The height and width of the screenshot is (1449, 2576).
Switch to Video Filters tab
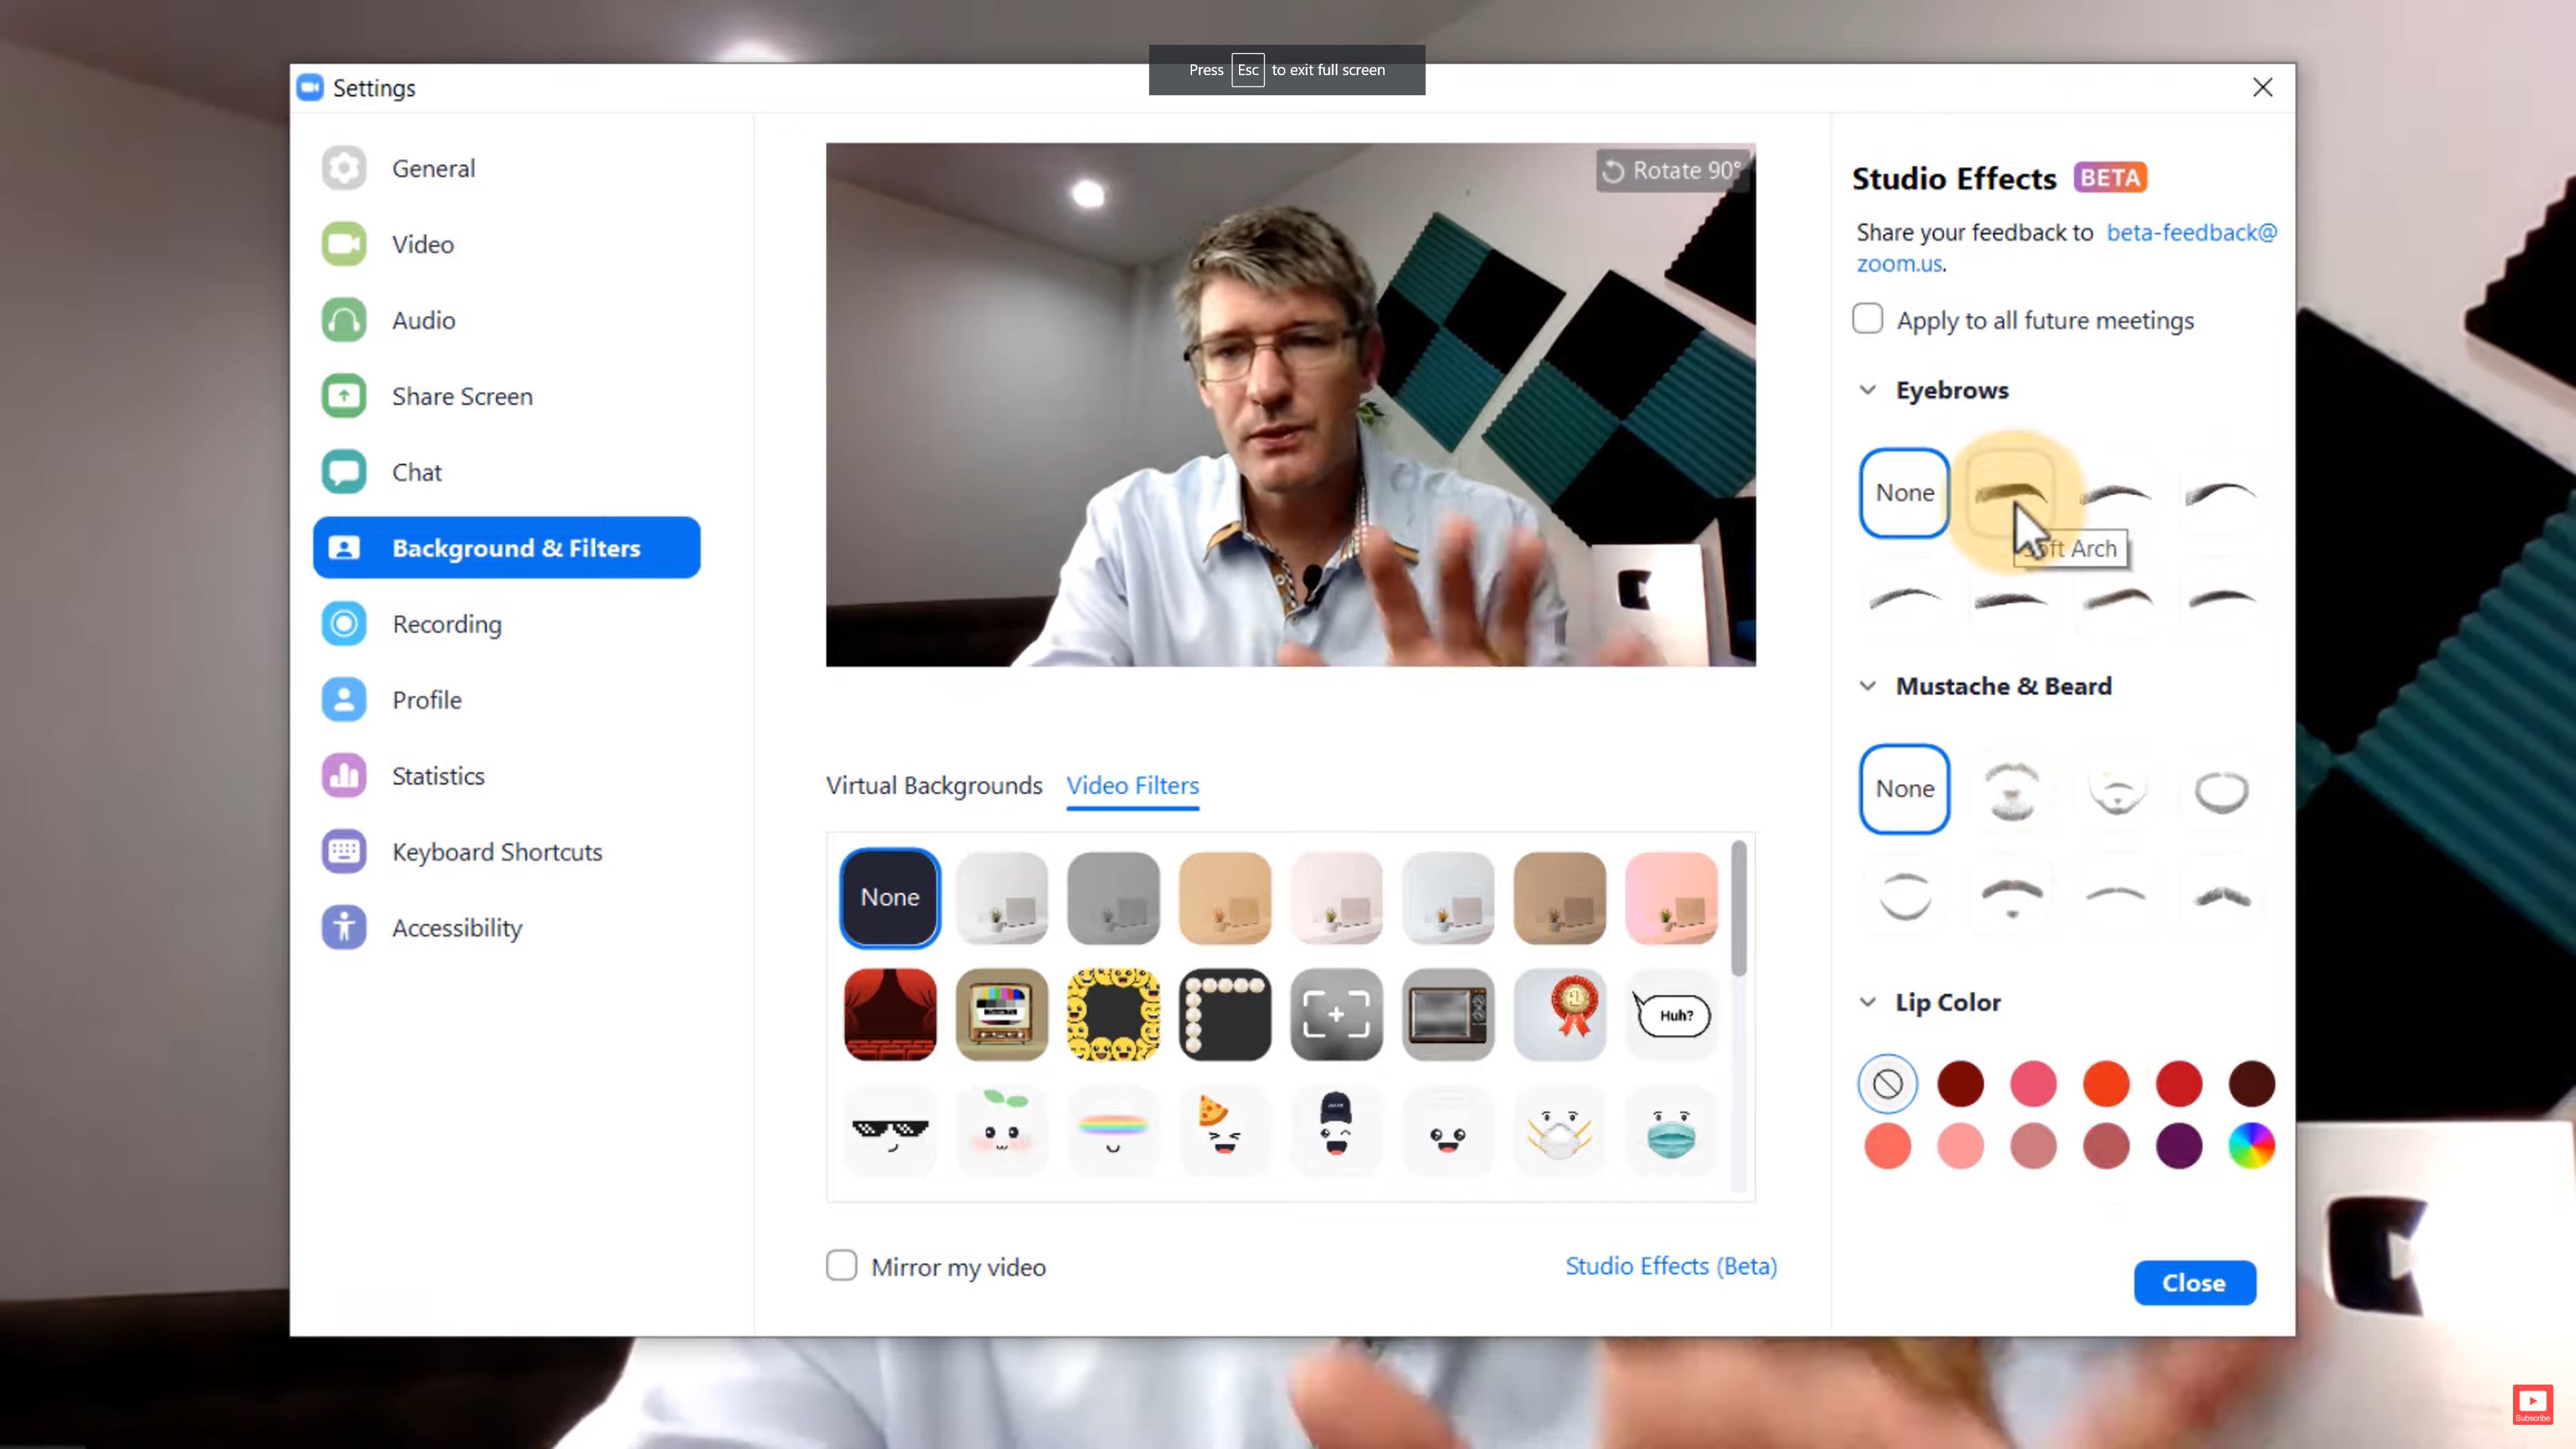(1132, 784)
